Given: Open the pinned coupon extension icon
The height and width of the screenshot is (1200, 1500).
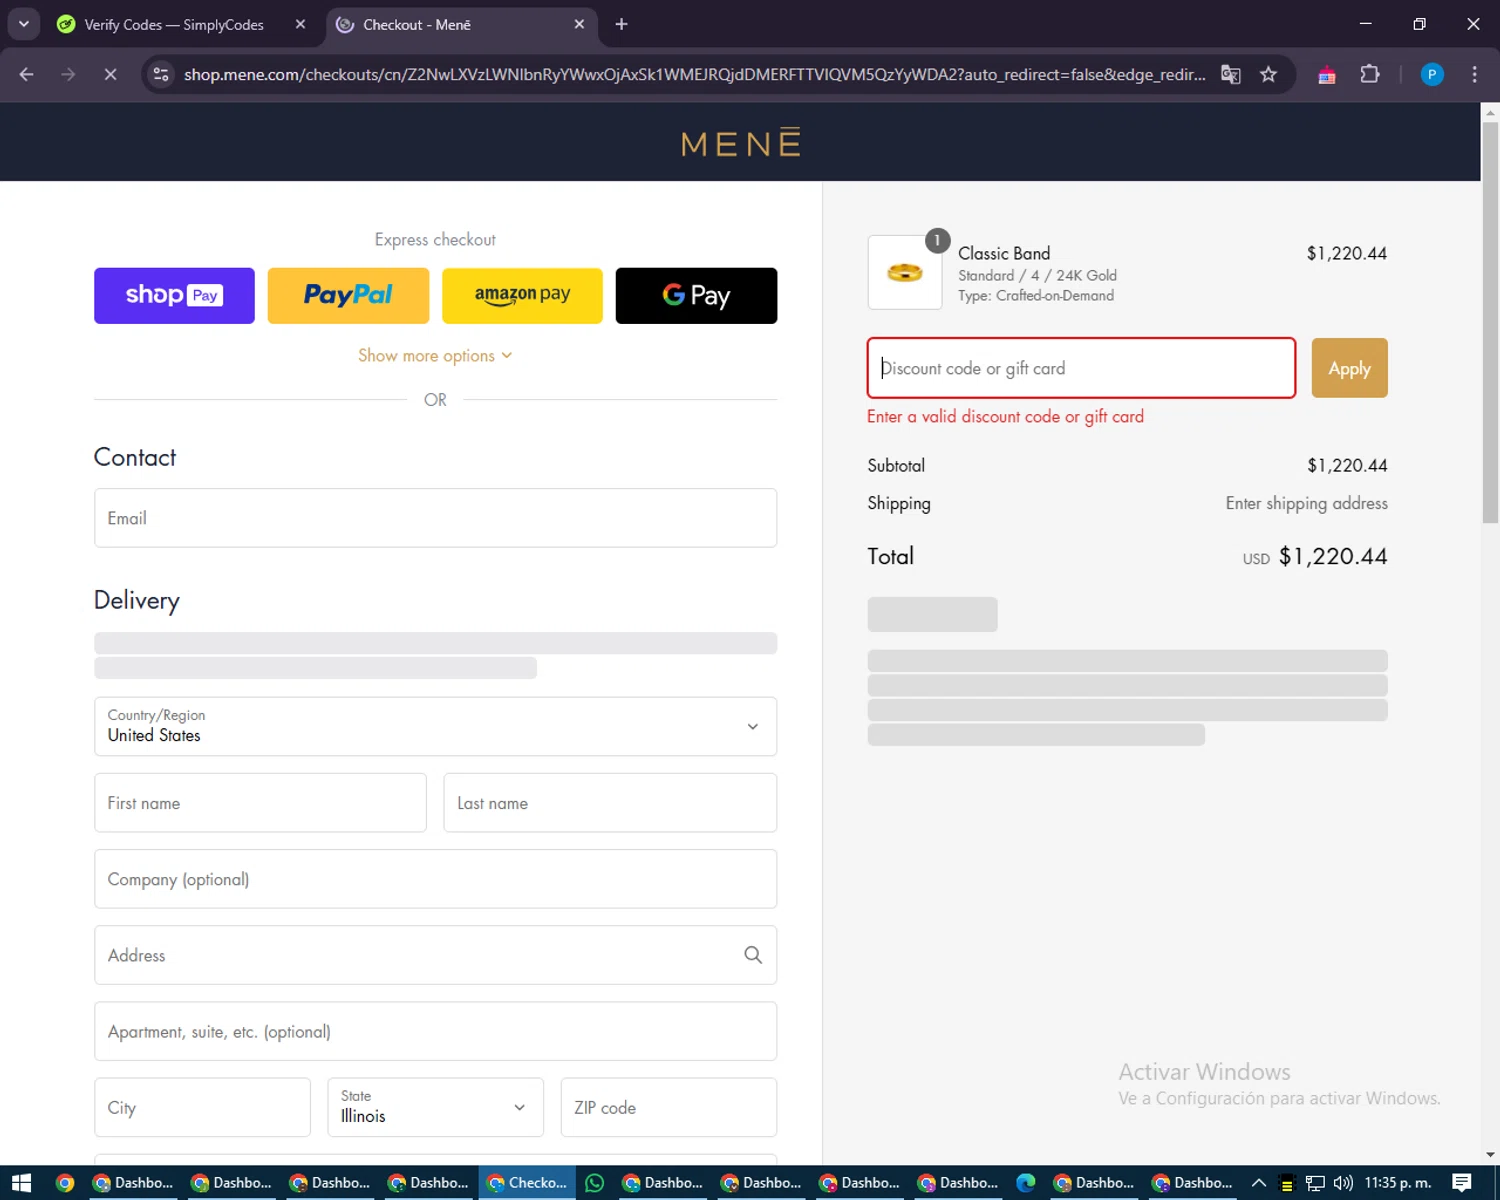Looking at the screenshot, I should pos(1327,75).
